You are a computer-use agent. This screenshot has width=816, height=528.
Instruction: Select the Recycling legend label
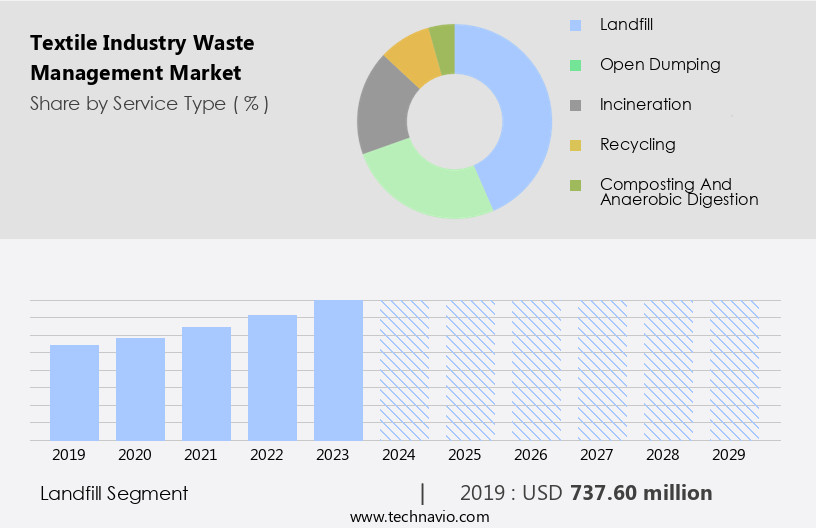637,144
